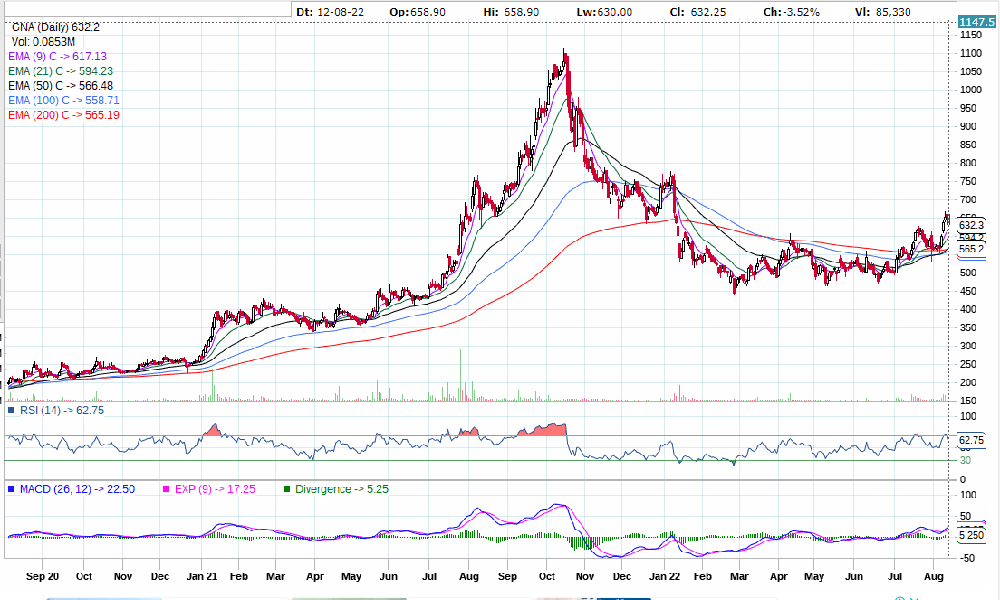The height and width of the screenshot is (600, 1000).
Task: Click the Dt: 12-08-22 date field
Action: click(x=330, y=12)
